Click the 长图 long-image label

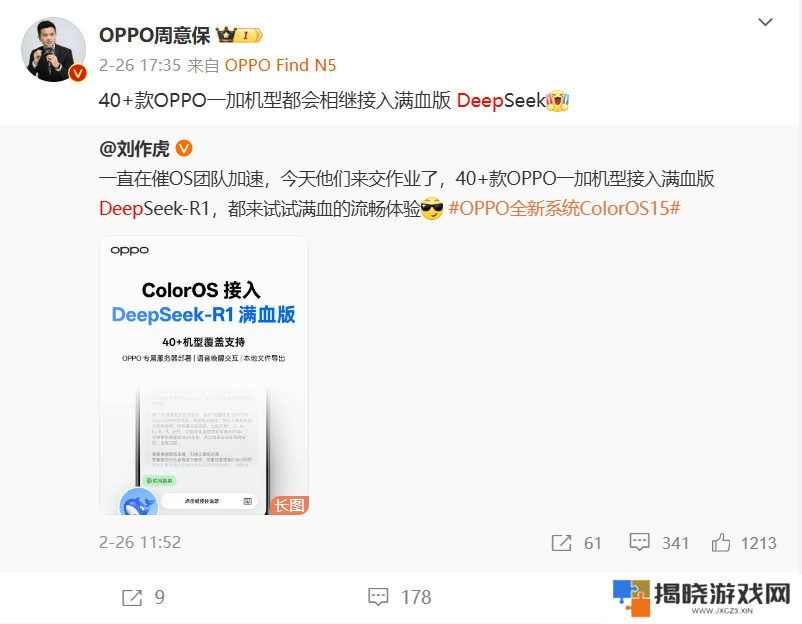(289, 505)
